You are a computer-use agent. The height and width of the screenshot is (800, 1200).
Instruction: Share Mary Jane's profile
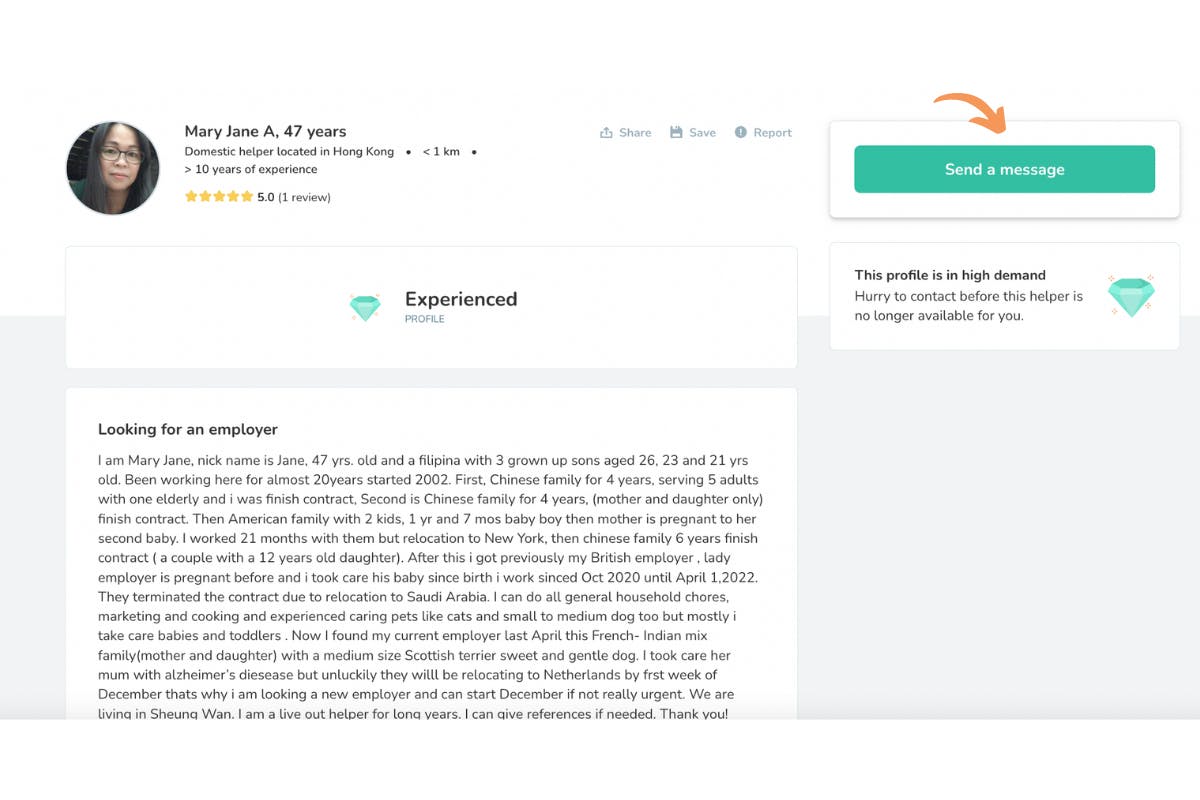point(625,132)
